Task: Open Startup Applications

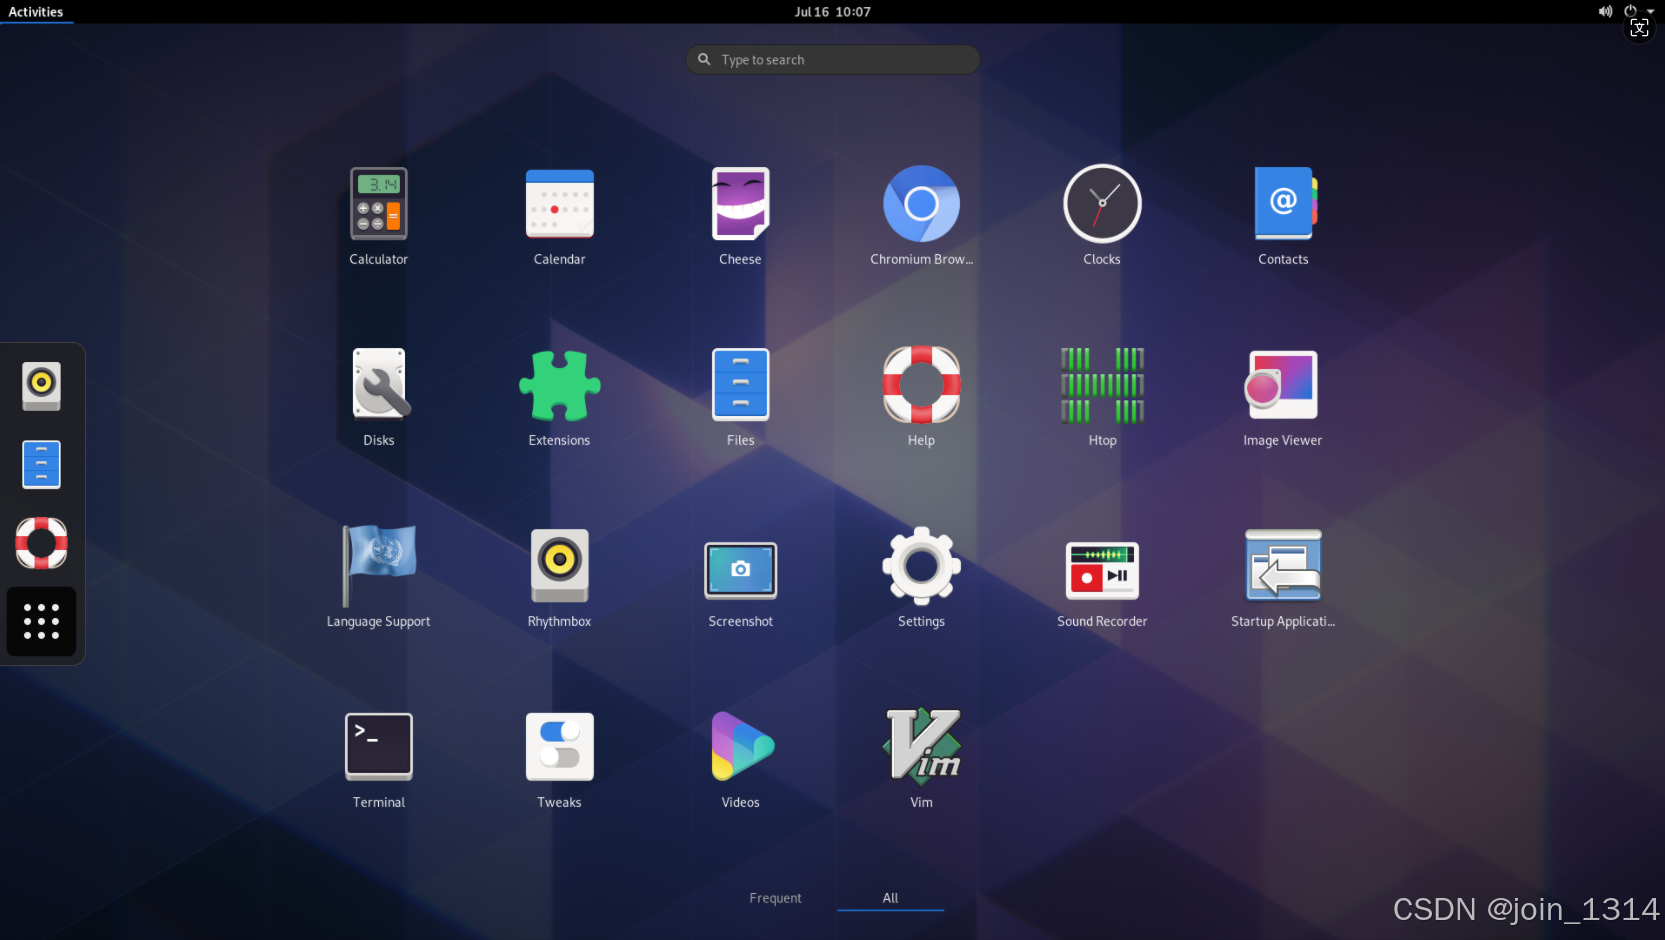Action: 1283,566
